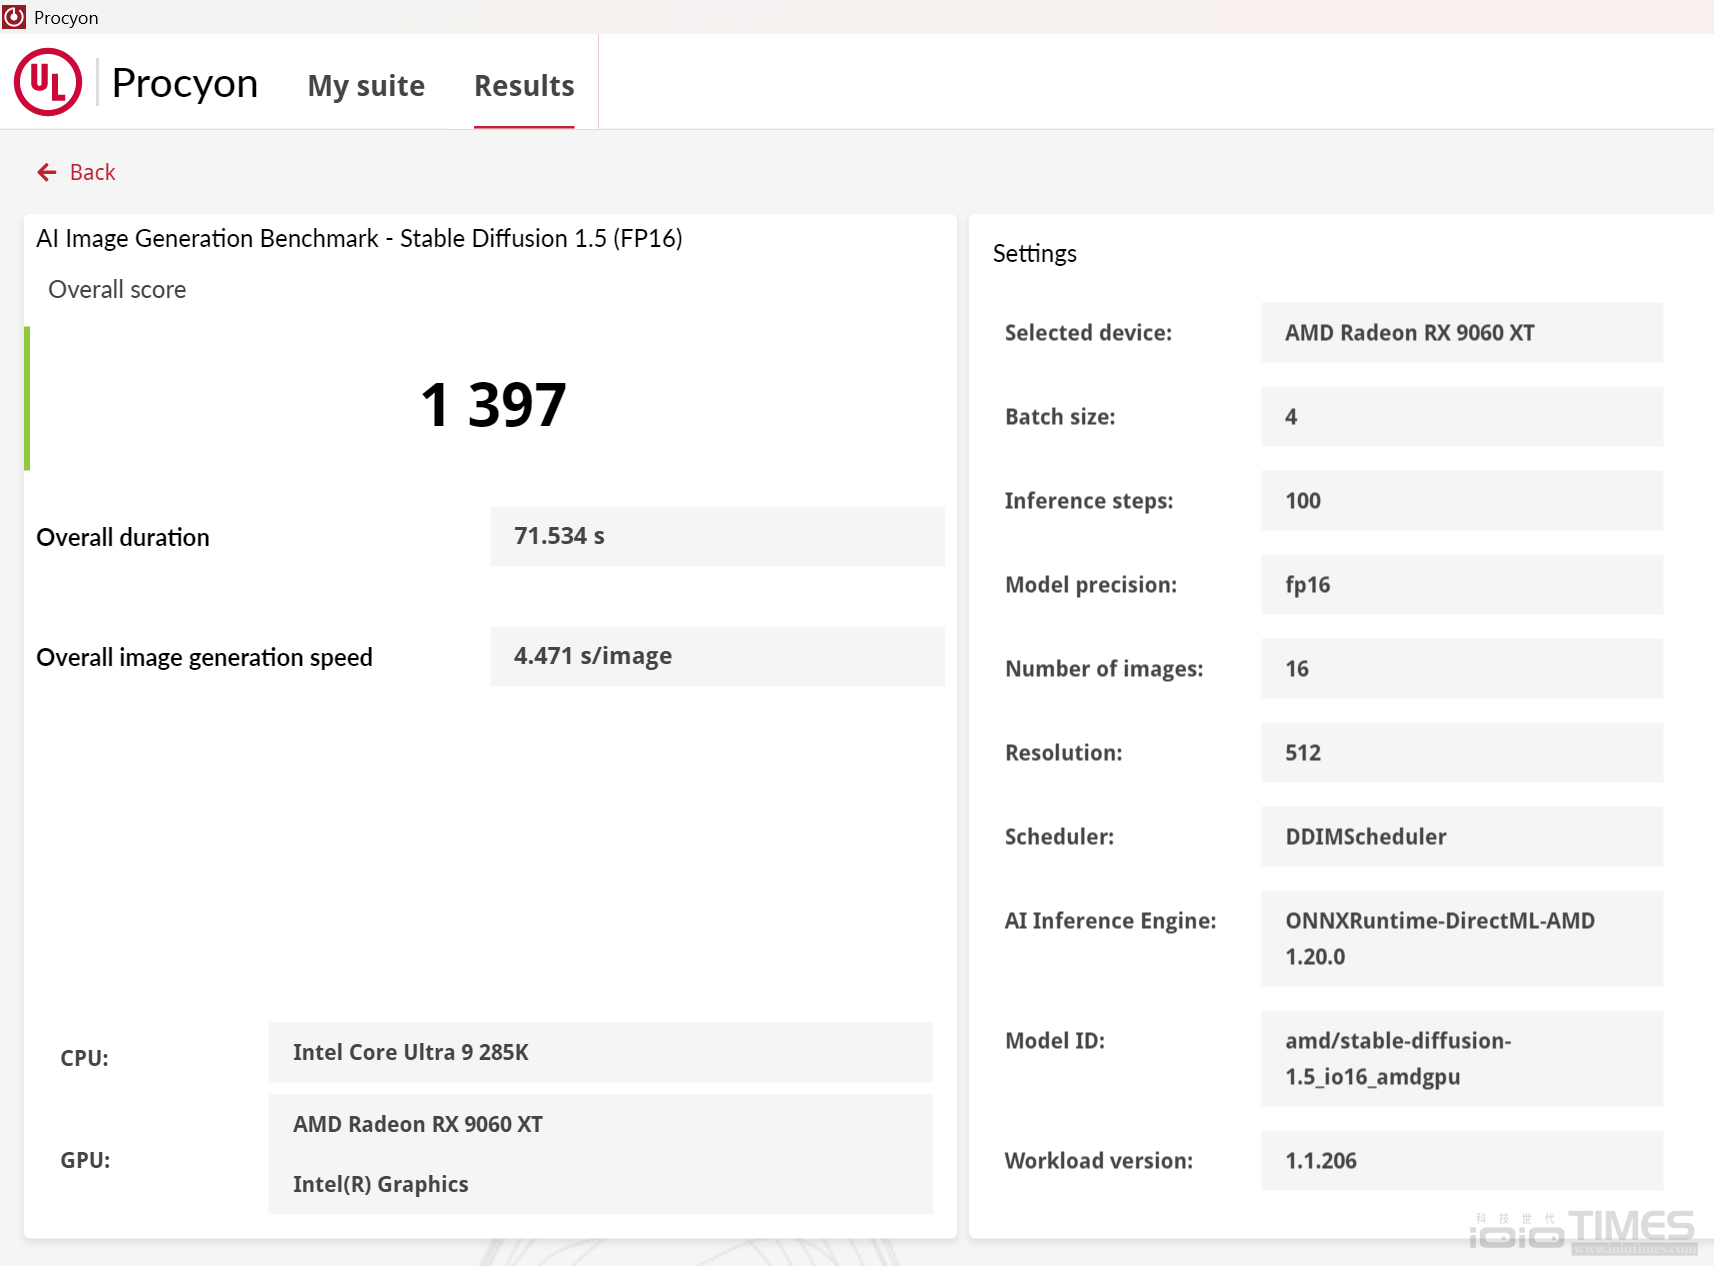Click the Settings panel heading
The width and height of the screenshot is (1714, 1266).
pos(1035,254)
